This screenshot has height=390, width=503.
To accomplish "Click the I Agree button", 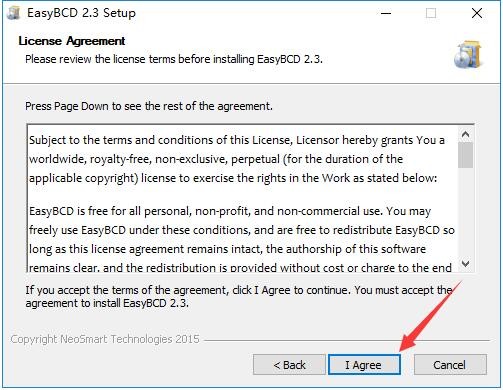I will 364,365.
